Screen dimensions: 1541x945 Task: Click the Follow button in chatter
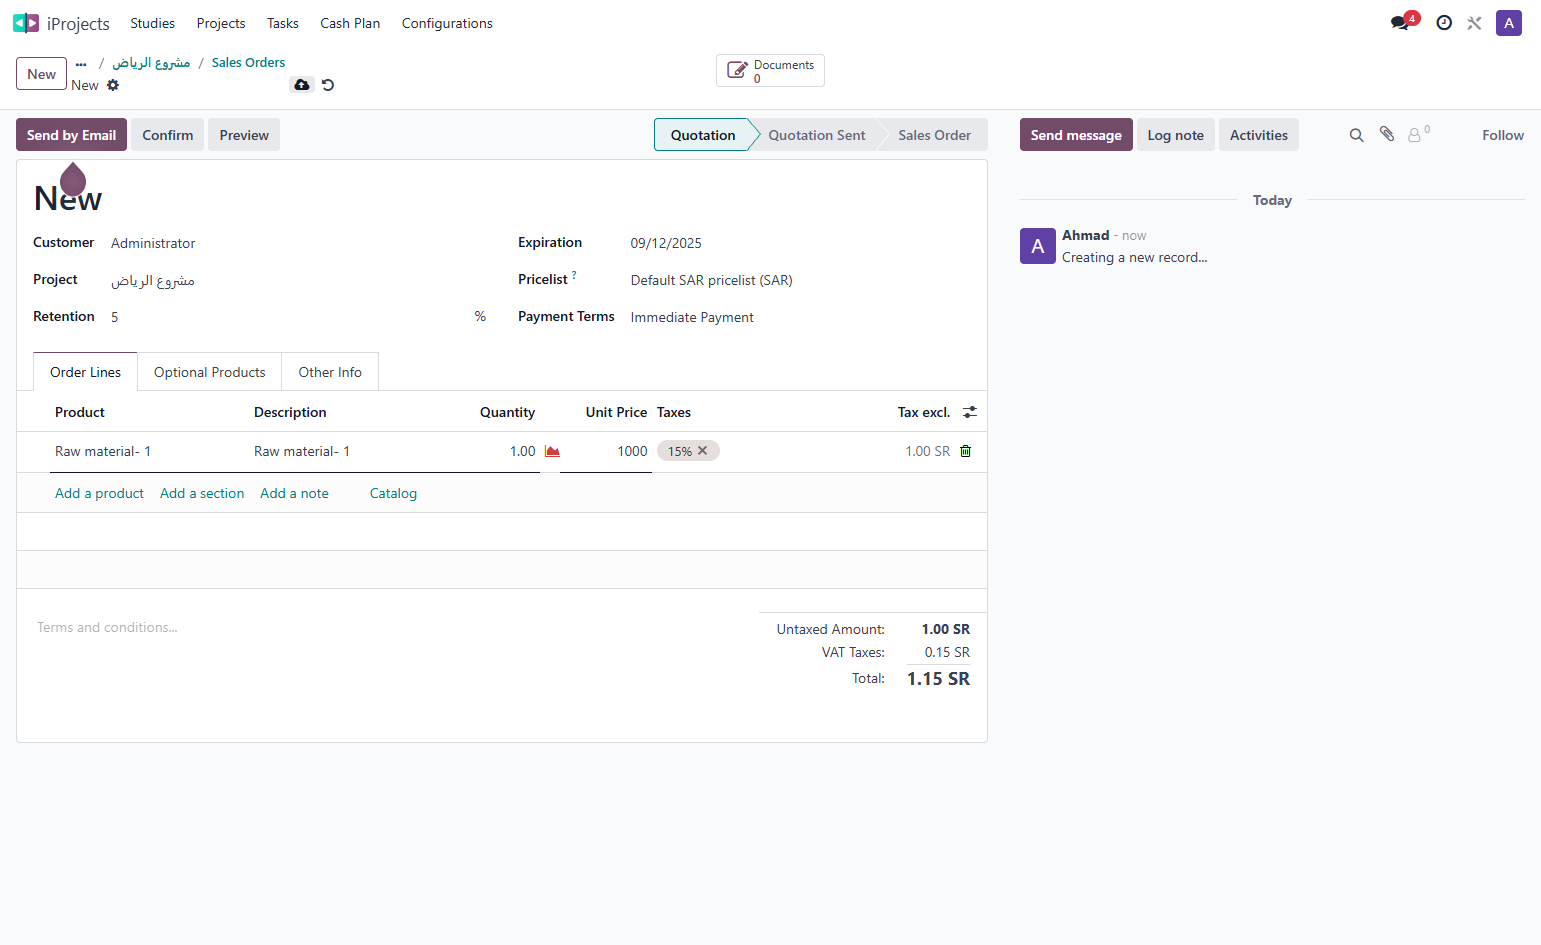(x=1503, y=135)
